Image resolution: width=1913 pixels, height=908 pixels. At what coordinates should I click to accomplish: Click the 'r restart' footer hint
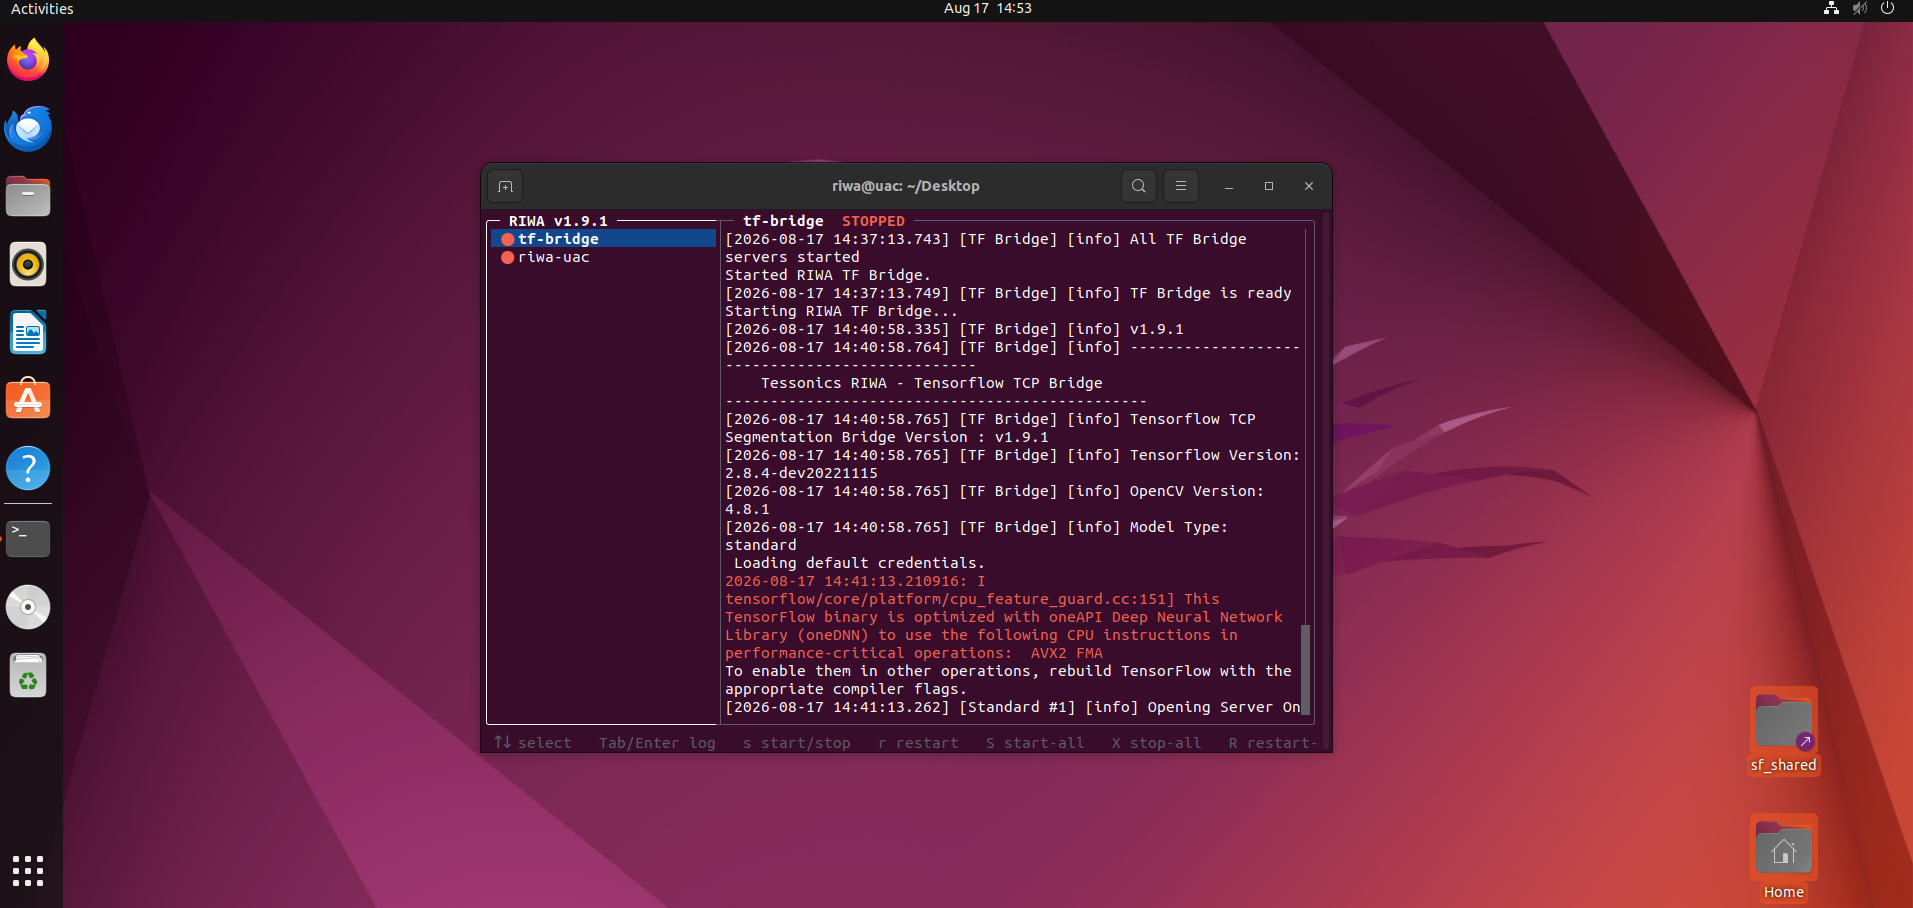918,743
